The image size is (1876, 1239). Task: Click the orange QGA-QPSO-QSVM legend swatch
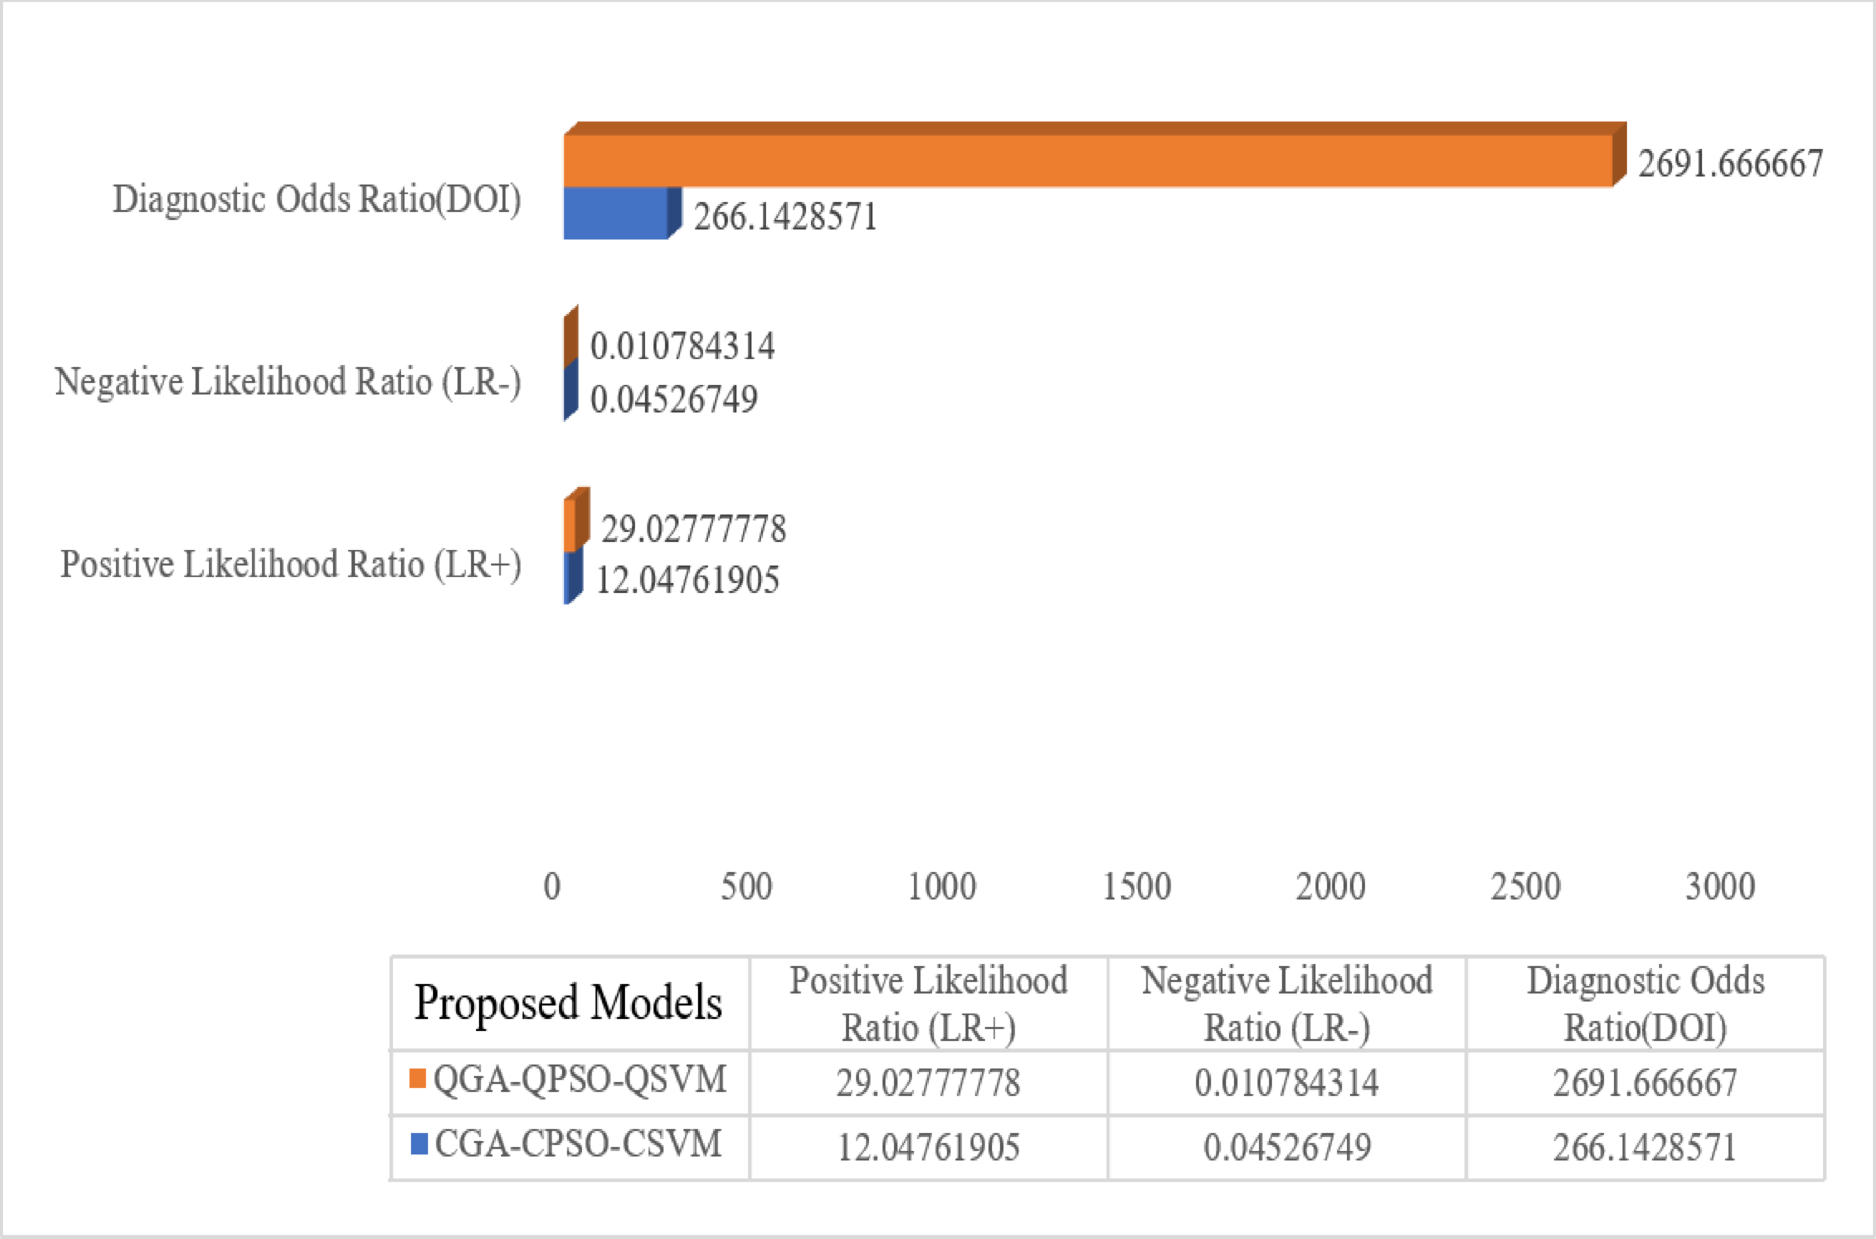click(x=418, y=1079)
